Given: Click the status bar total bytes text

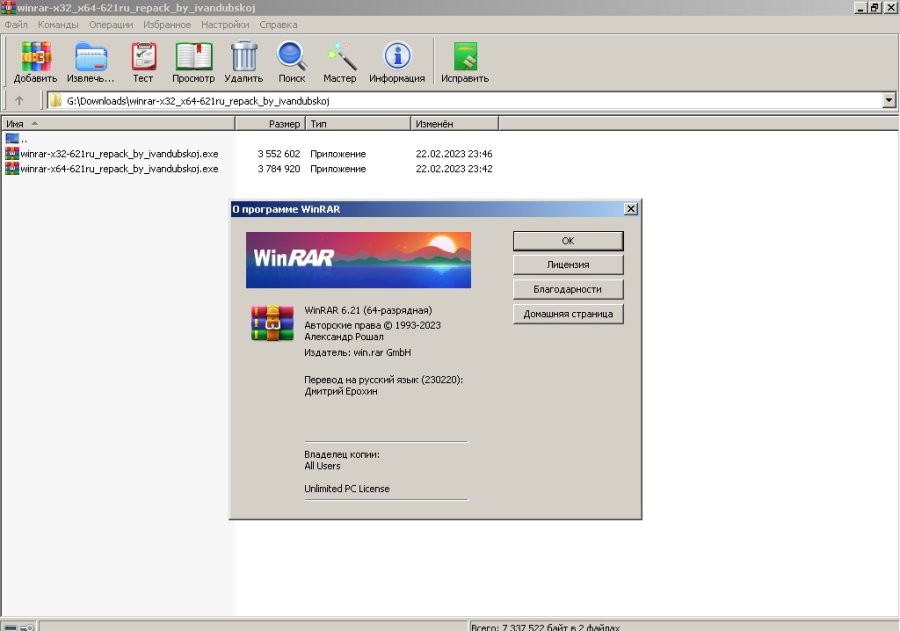Looking at the screenshot, I should (545, 627).
